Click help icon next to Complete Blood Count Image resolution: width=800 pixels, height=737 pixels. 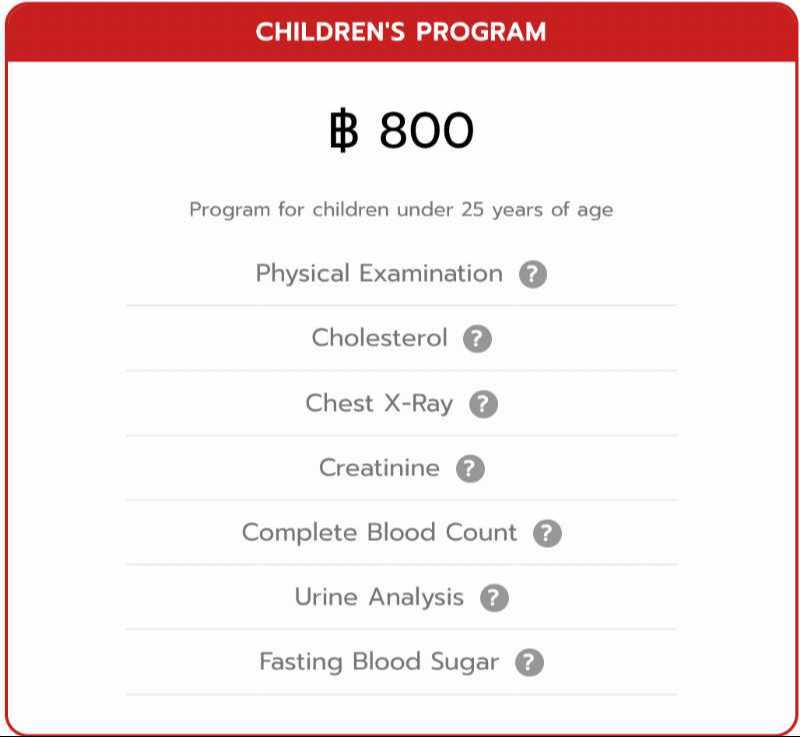point(547,533)
